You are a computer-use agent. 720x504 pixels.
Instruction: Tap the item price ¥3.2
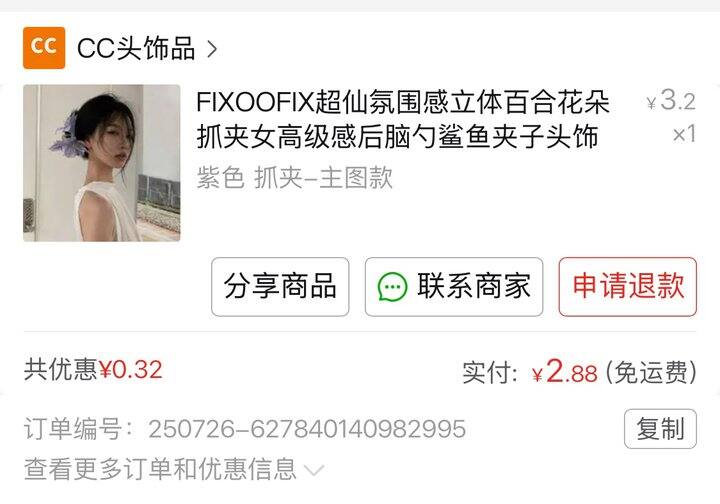click(x=671, y=100)
